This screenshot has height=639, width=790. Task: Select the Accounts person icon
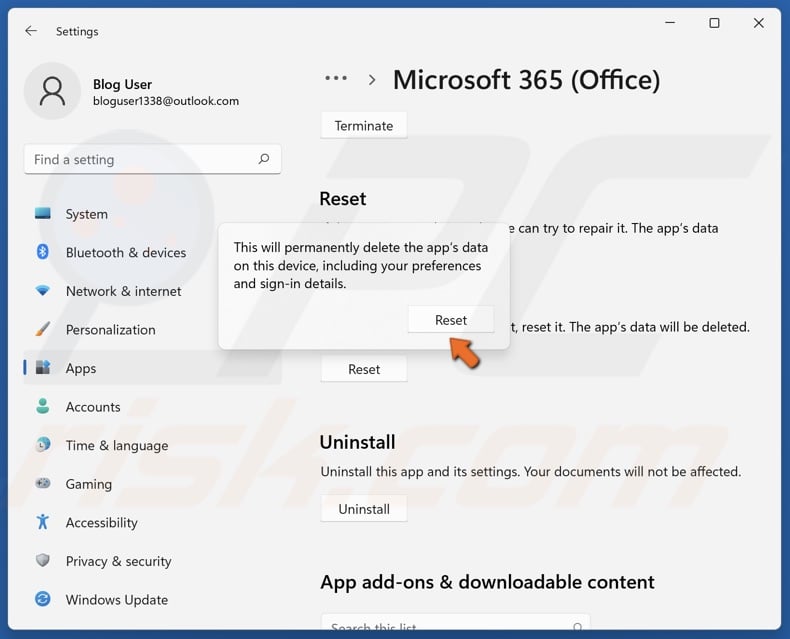click(43, 407)
